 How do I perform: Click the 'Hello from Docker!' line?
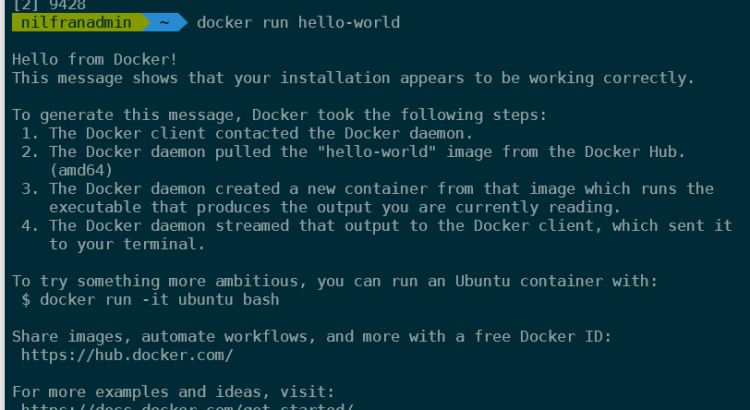tap(95, 59)
